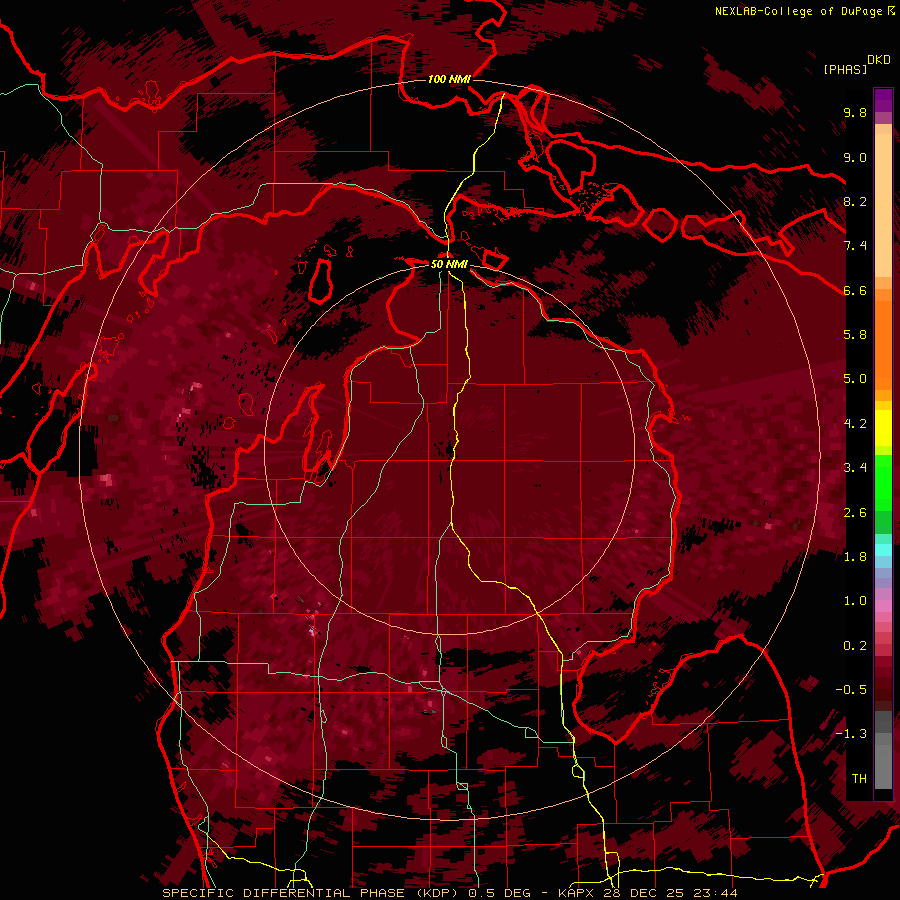900x900 pixels.
Task: Select the 3.4 scale label
Action: 855,468
